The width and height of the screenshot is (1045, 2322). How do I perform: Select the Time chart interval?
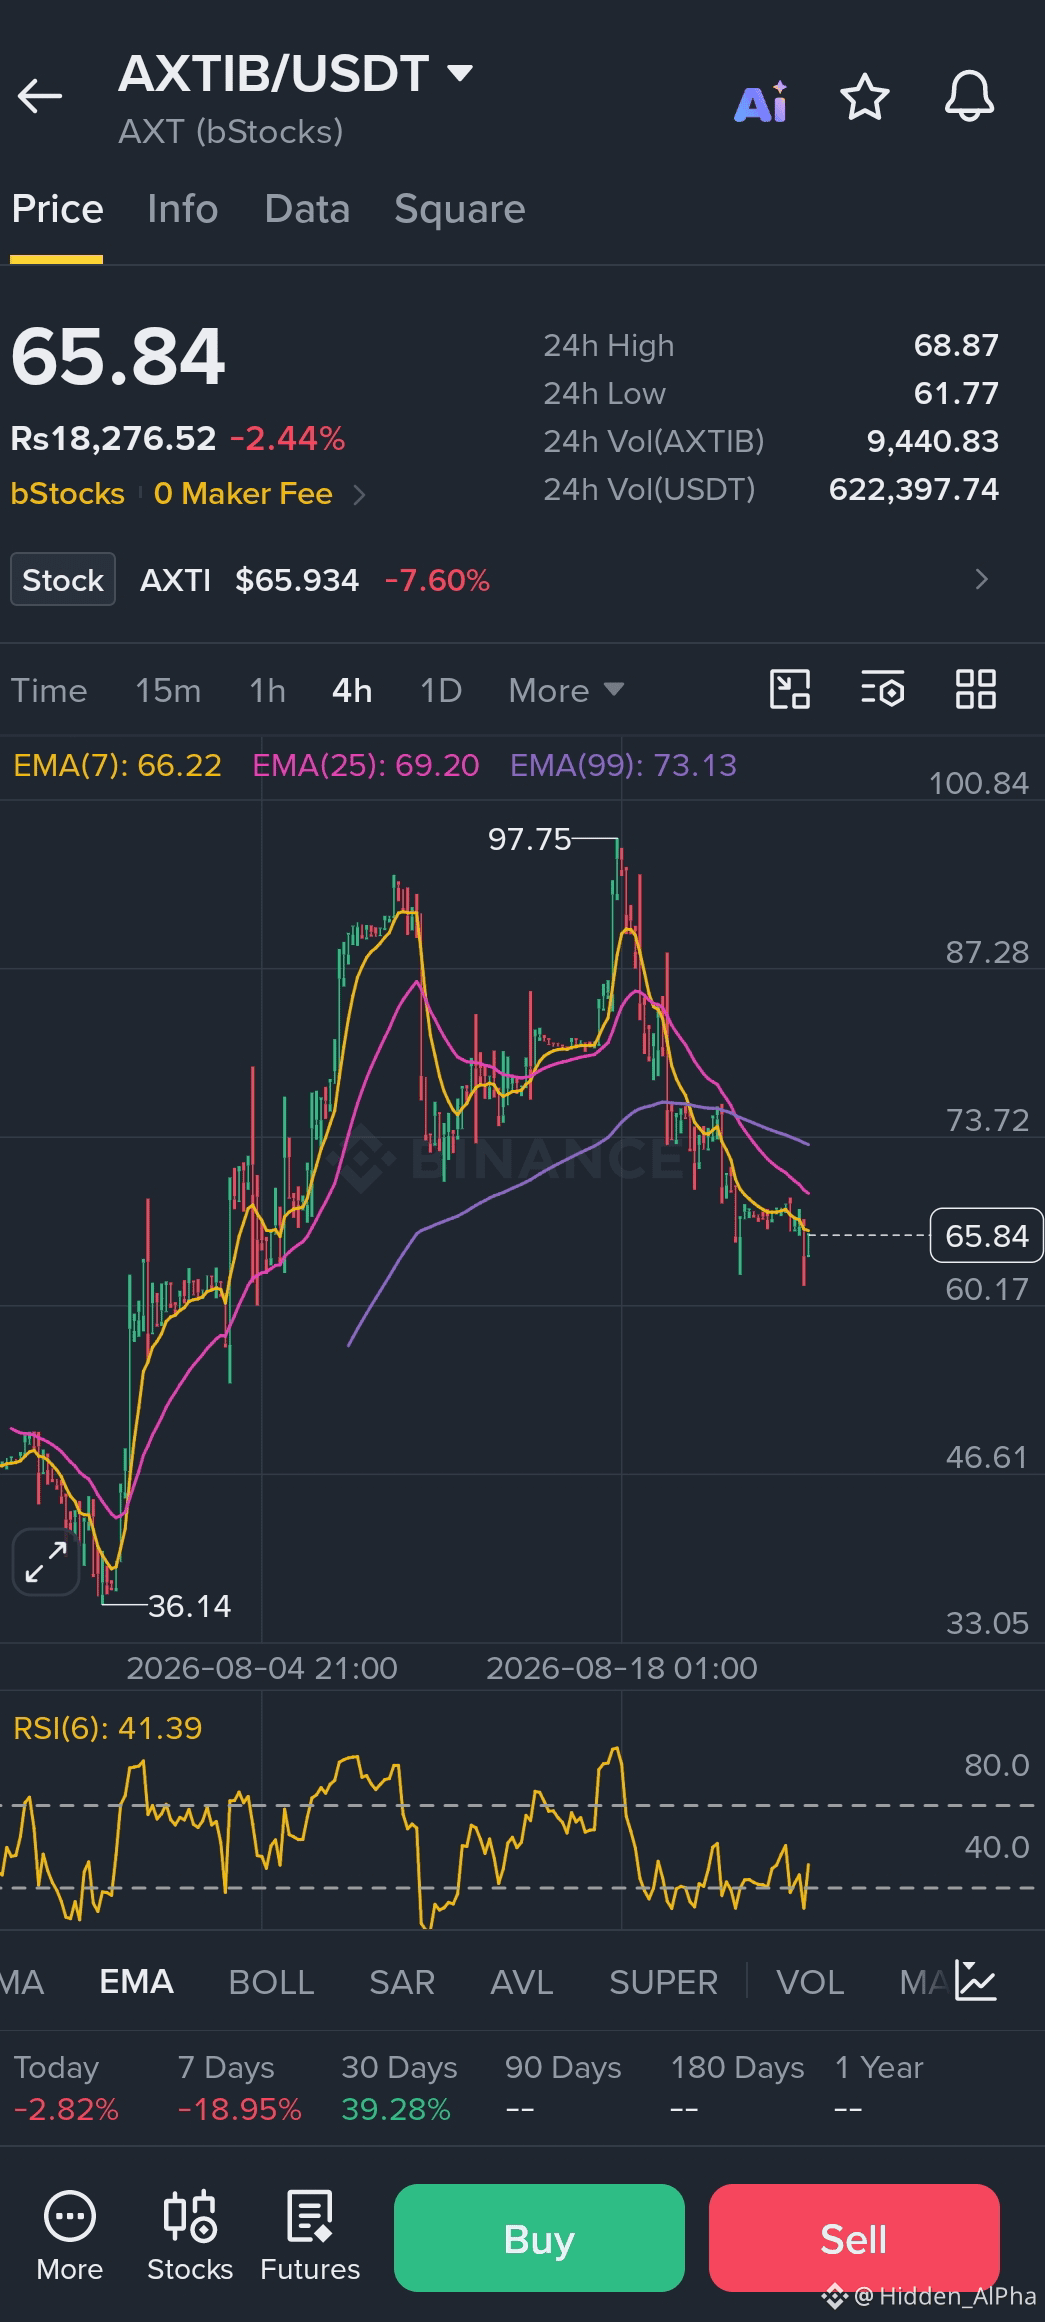(x=49, y=691)
